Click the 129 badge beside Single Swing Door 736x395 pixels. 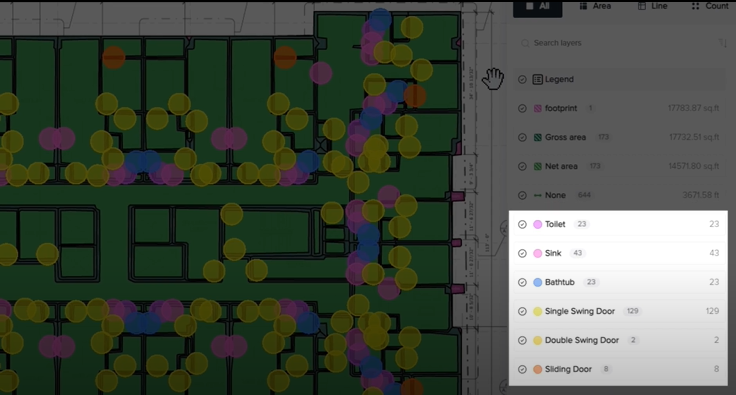click(632, 311)
